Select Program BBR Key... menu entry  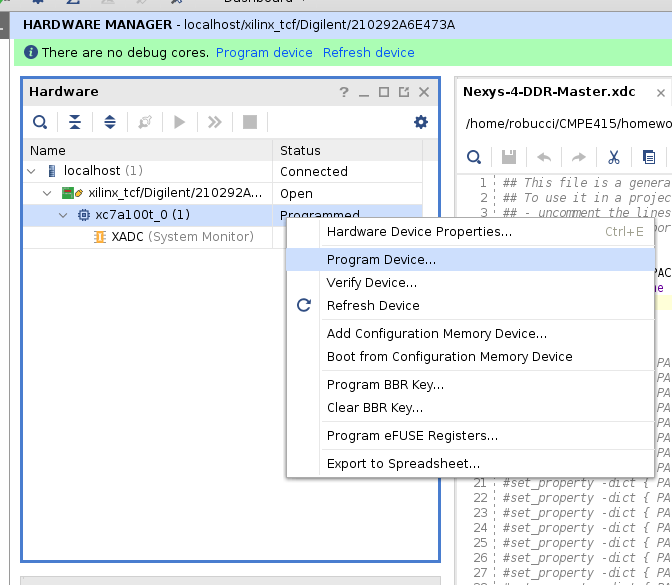[x=470, y=384]
